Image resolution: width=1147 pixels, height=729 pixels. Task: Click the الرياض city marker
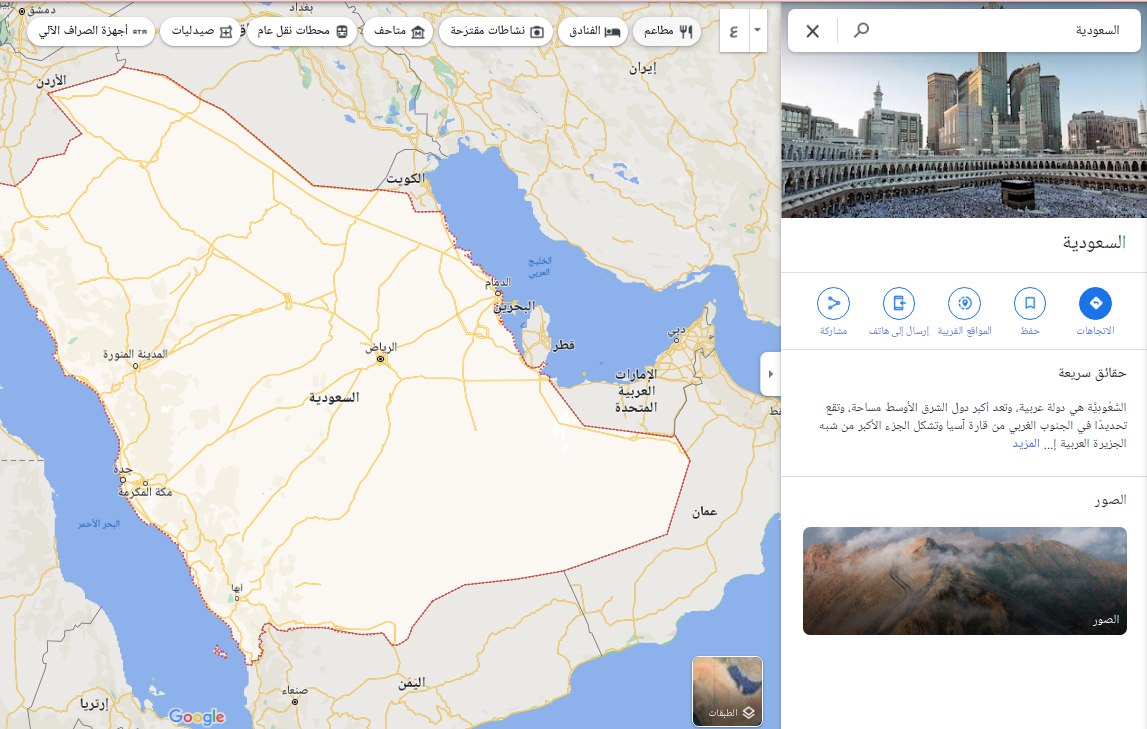coord(380,359)
